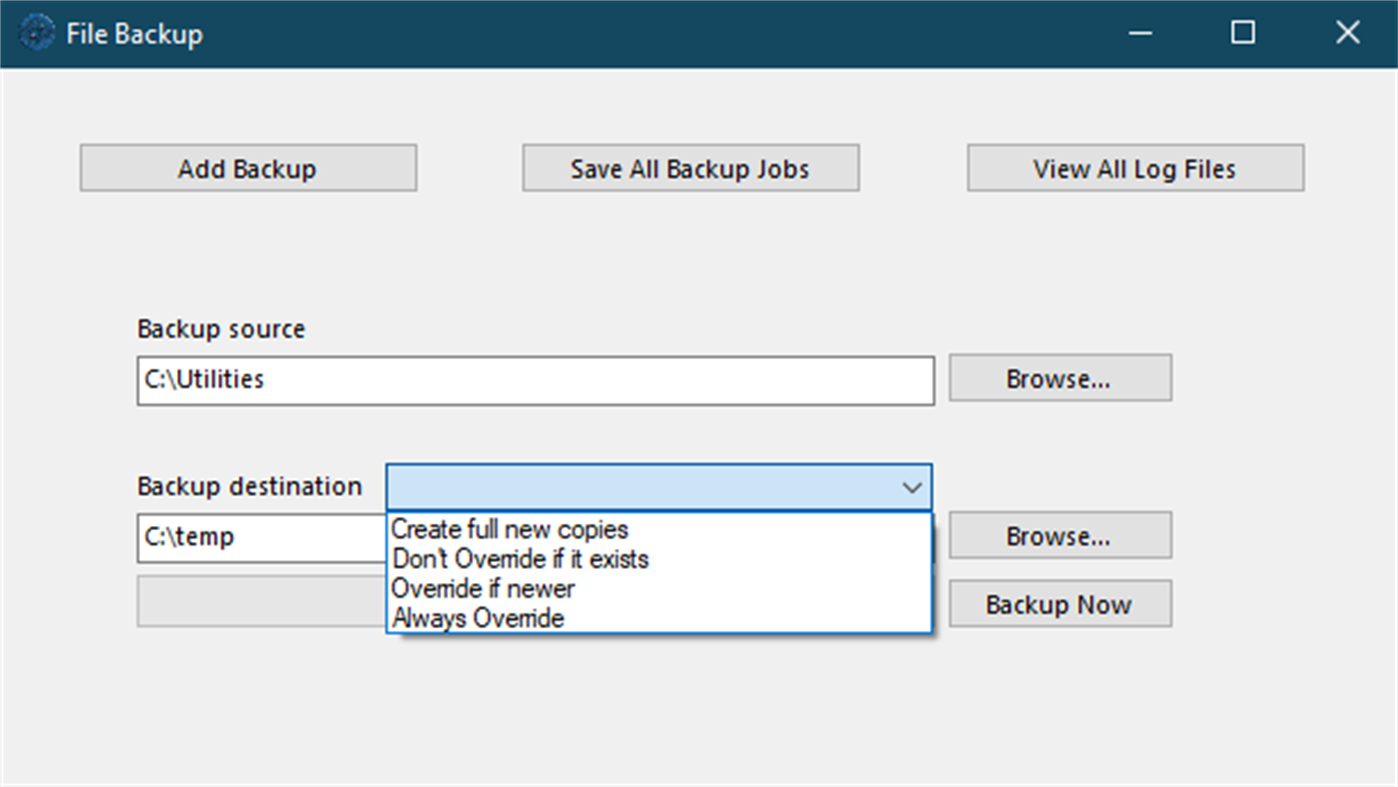The image size is (1398, 787).
Task: Maximize the File Backup window
Action: (1243, 32)
